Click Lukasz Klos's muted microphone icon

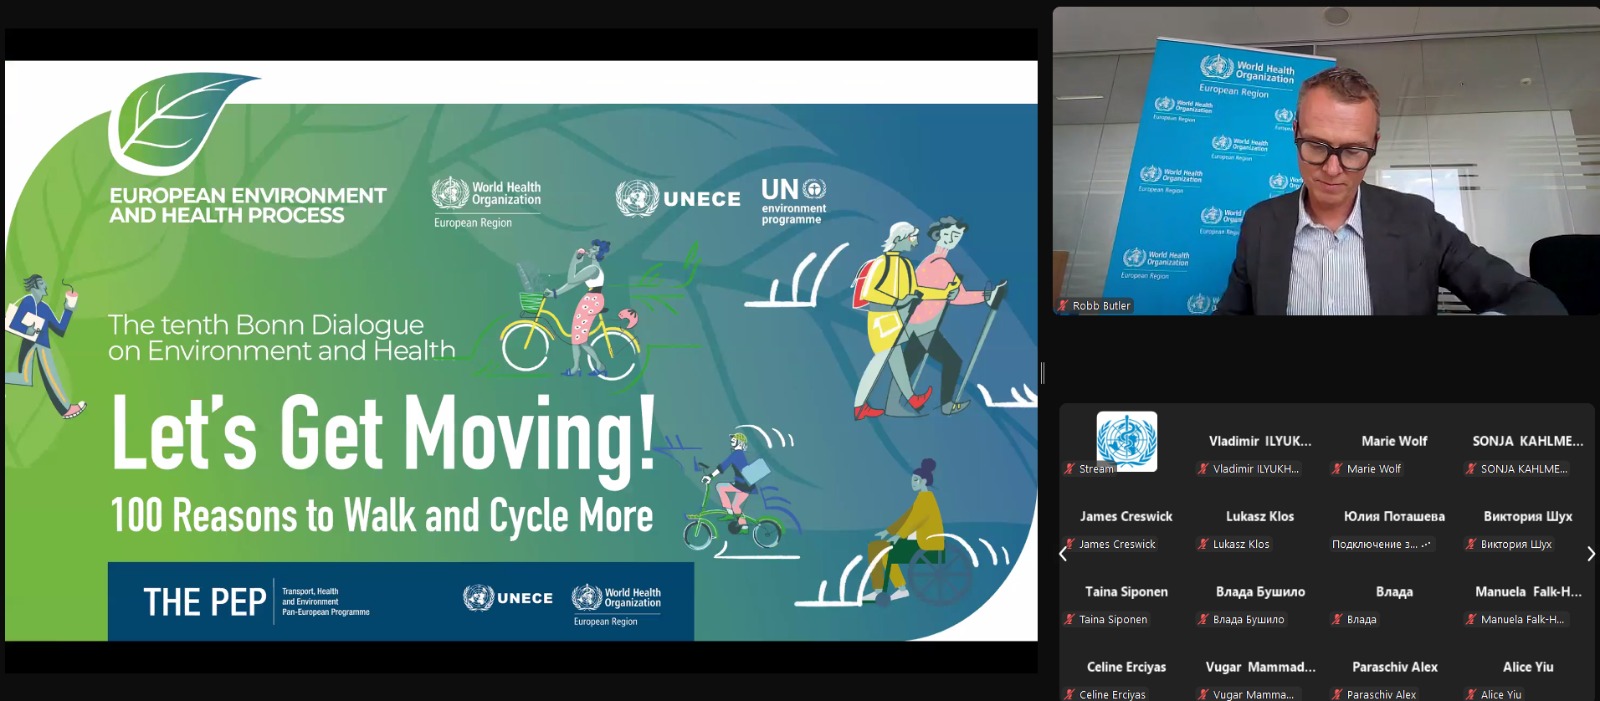1204,544
